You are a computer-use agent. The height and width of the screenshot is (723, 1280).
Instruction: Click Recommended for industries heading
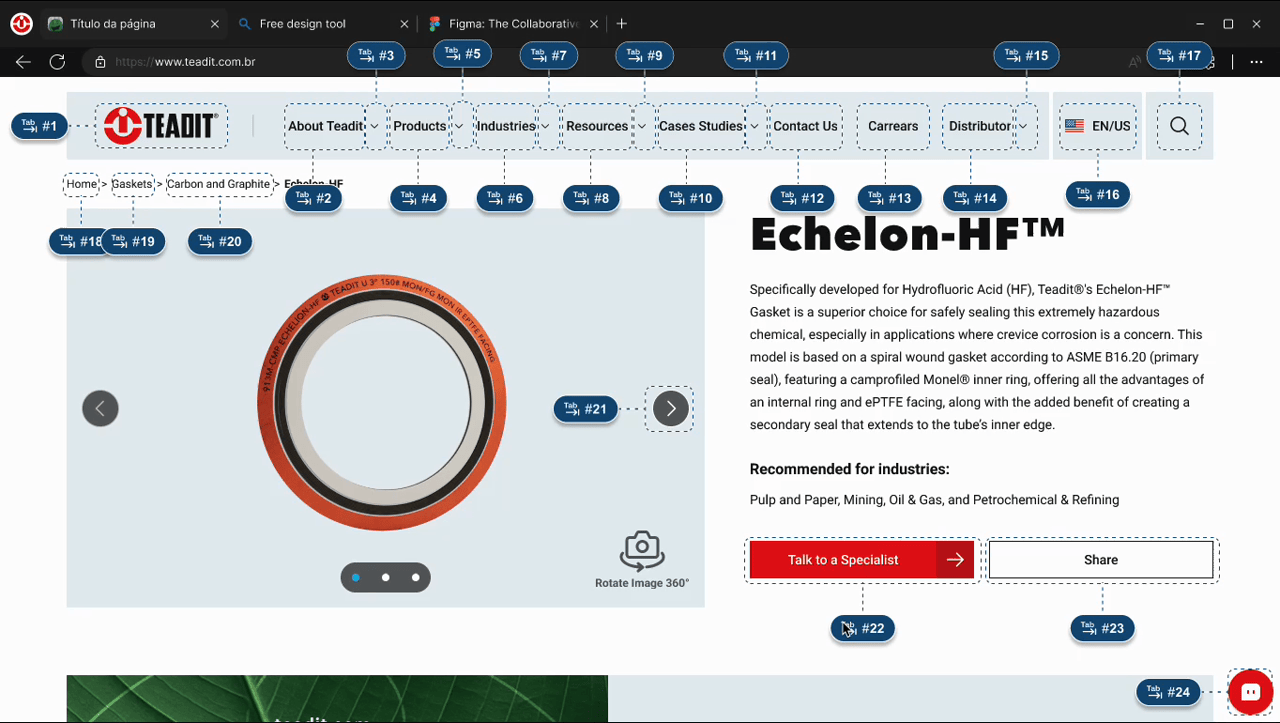coord(849,469)
